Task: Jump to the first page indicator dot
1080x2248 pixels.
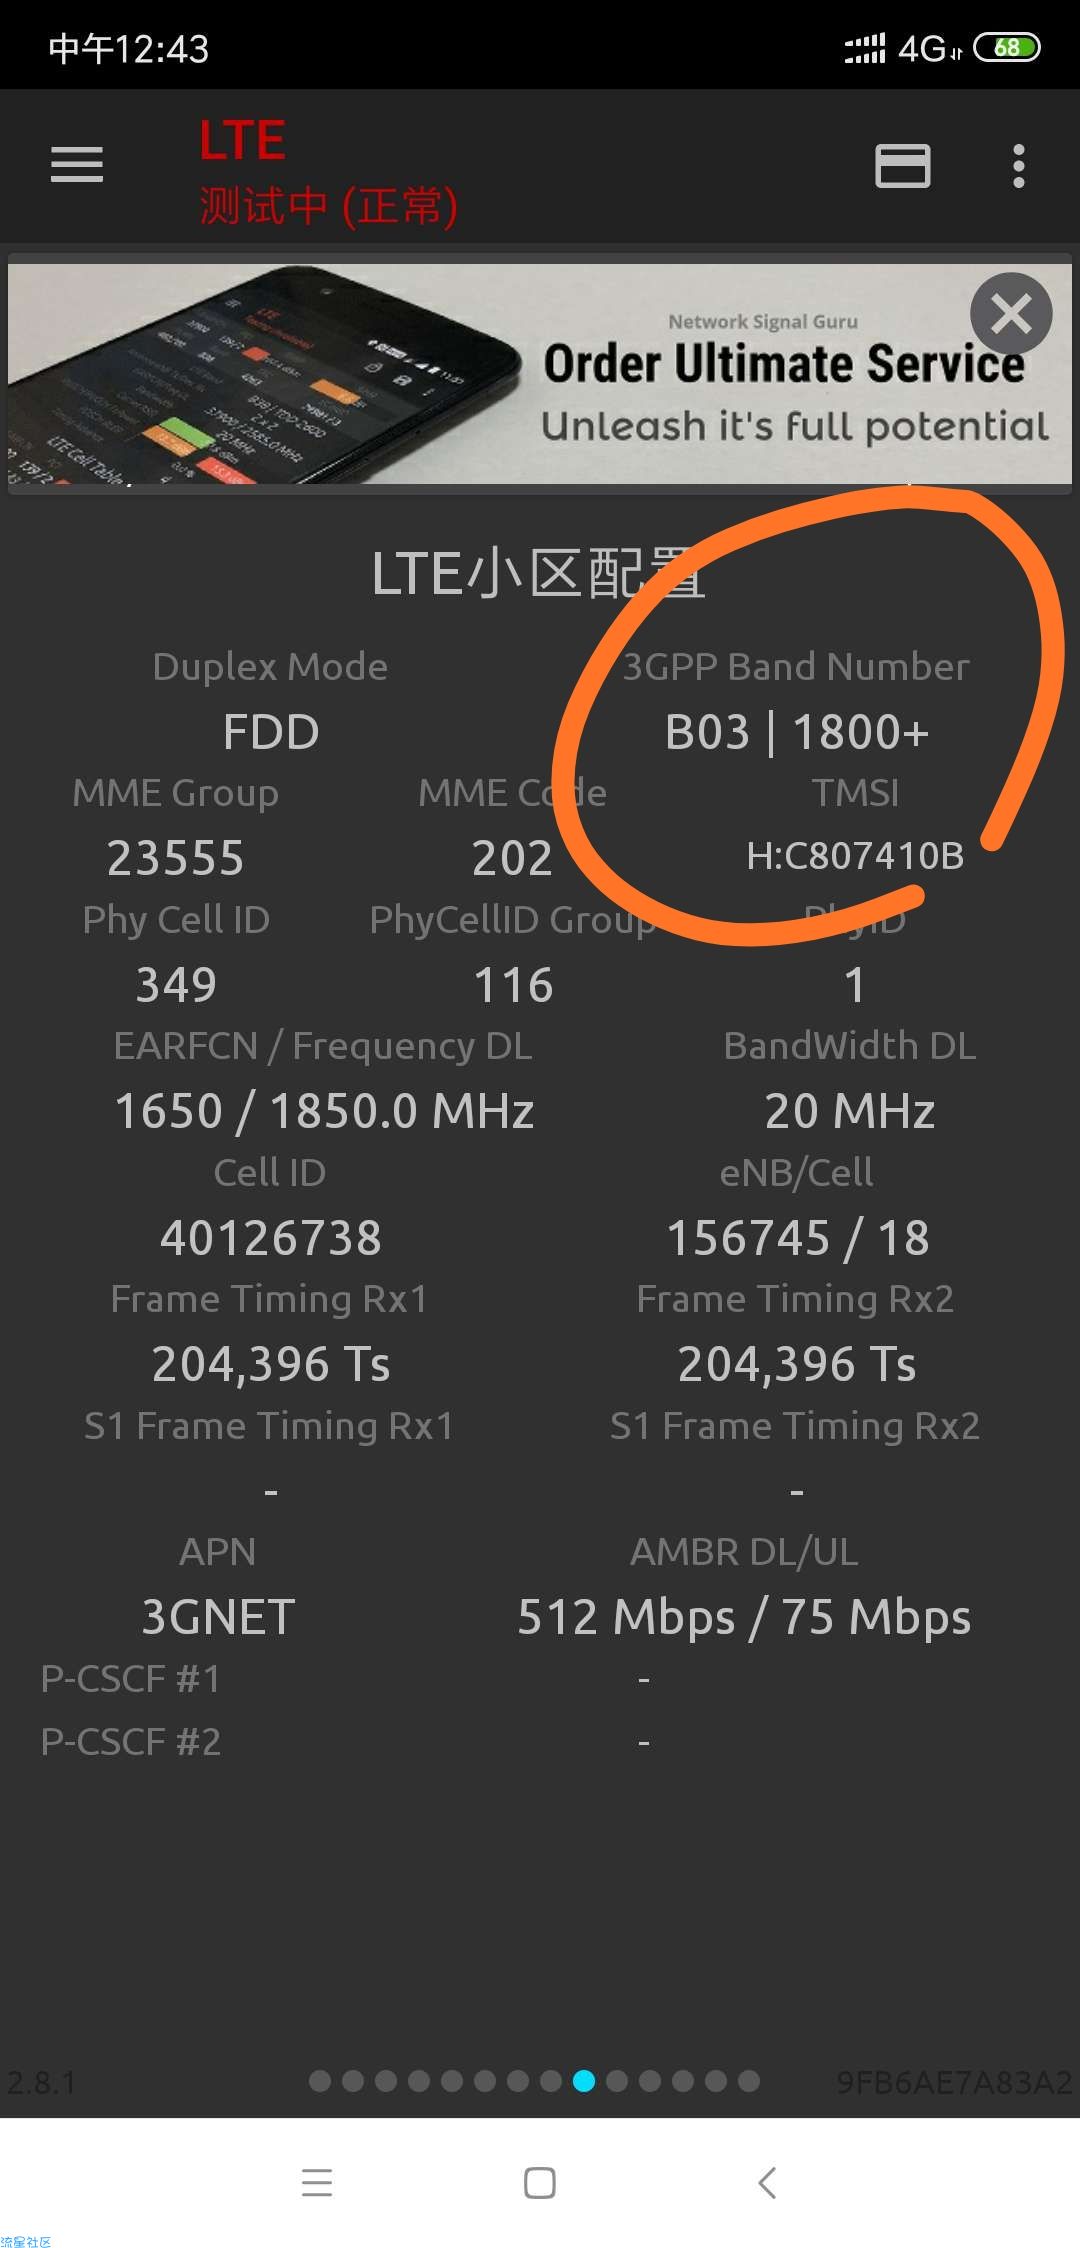Action: click(320, 2081)
